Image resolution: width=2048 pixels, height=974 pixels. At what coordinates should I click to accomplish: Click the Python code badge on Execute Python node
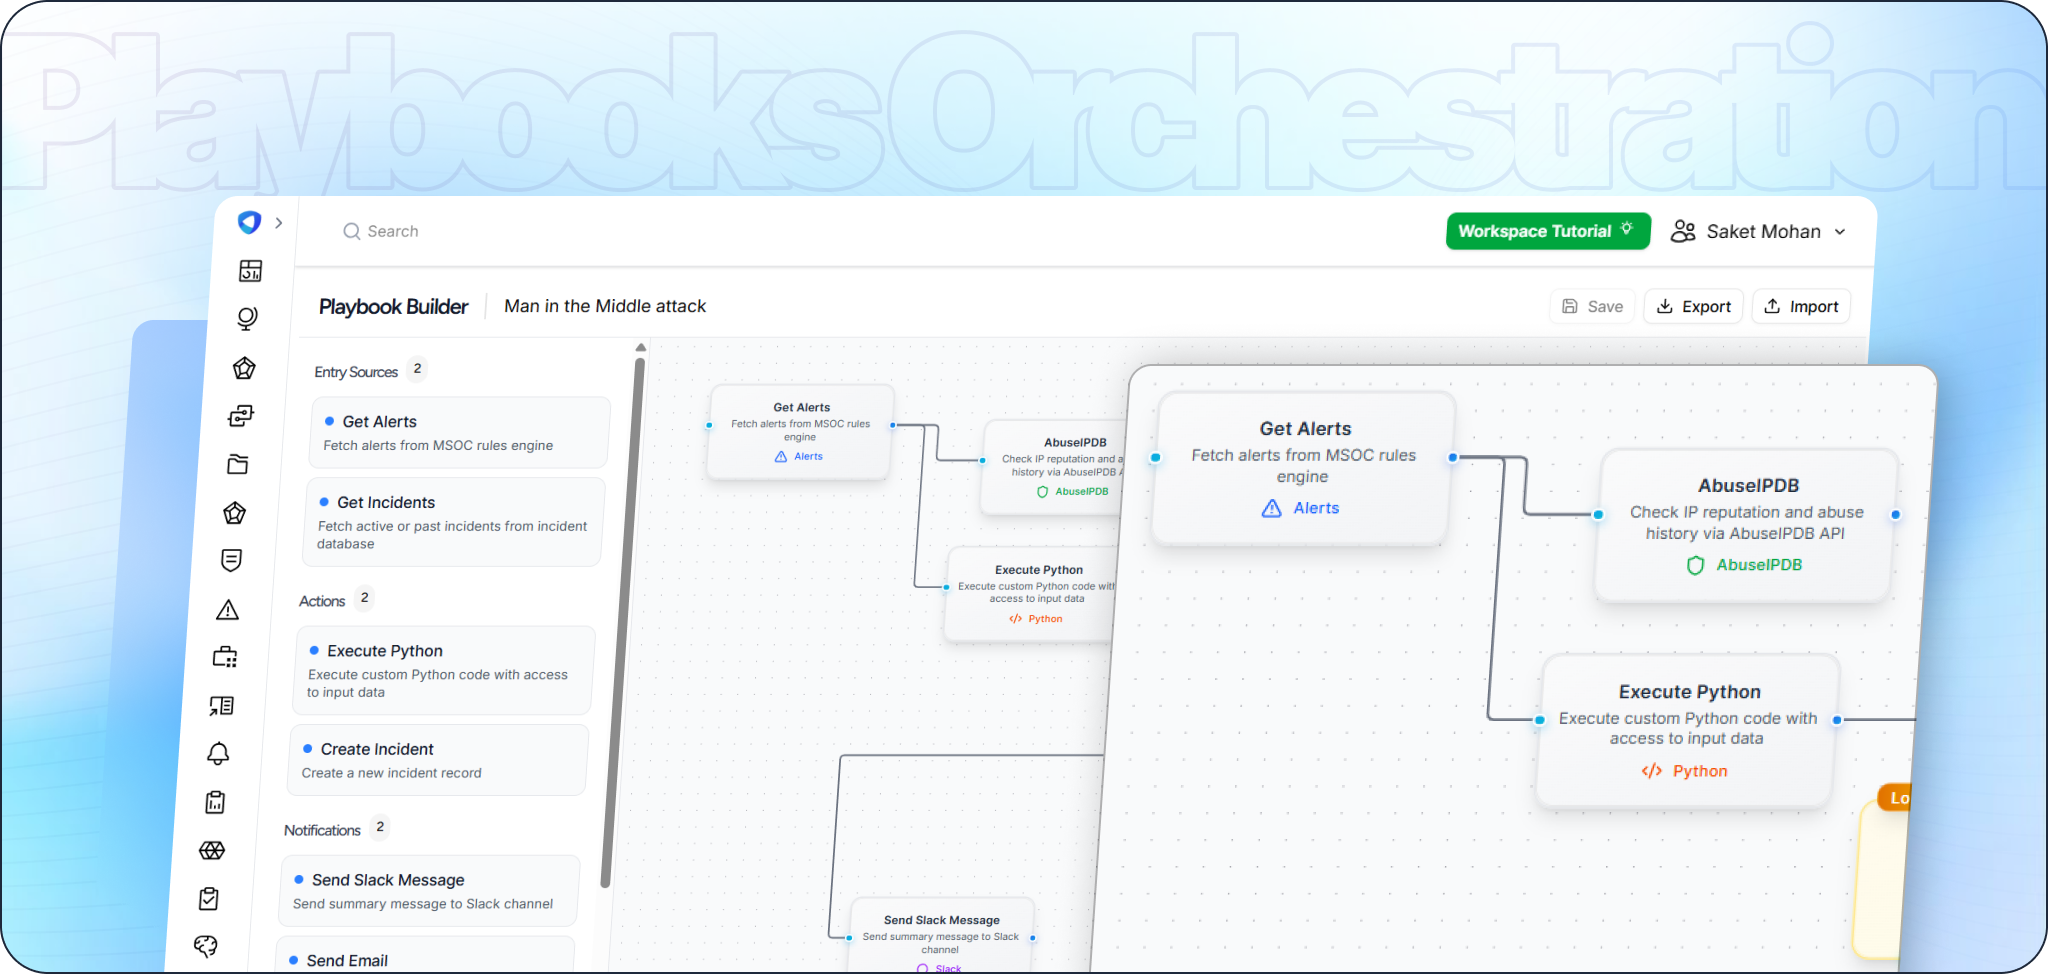(1684, 770)
